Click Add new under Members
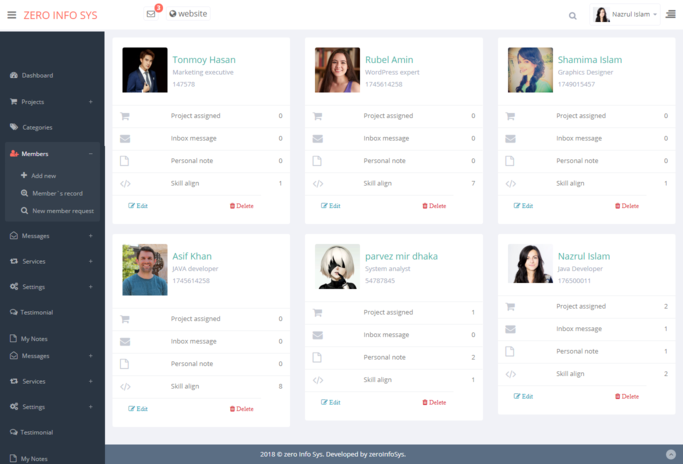This screenshot has width=683, height=464. [43, 176]
